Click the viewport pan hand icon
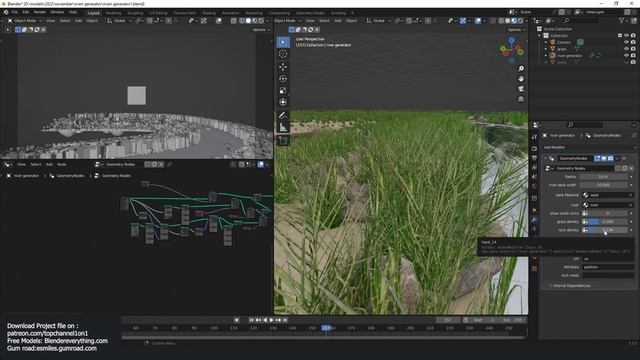The width and height of the screenshot is (640, 360). click(x=521, y=78)
